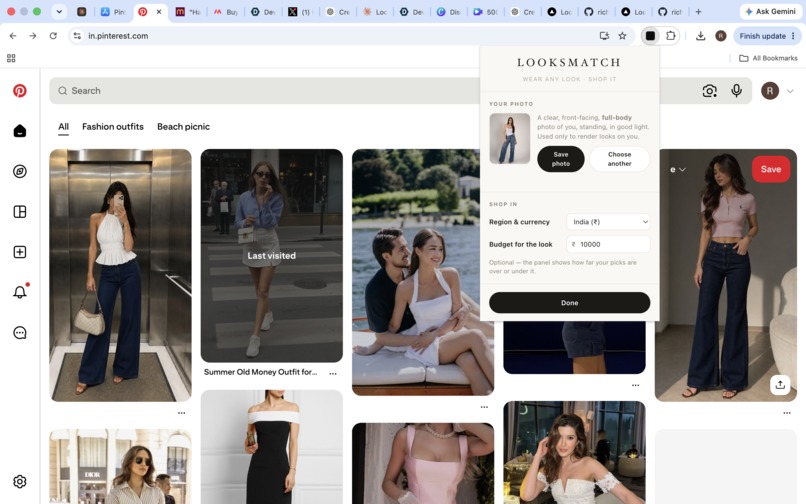Expand the board selector chevron beside Save
Image resolution: width=806 pixels, height=504 pixels.
click(x=682, y=169)
